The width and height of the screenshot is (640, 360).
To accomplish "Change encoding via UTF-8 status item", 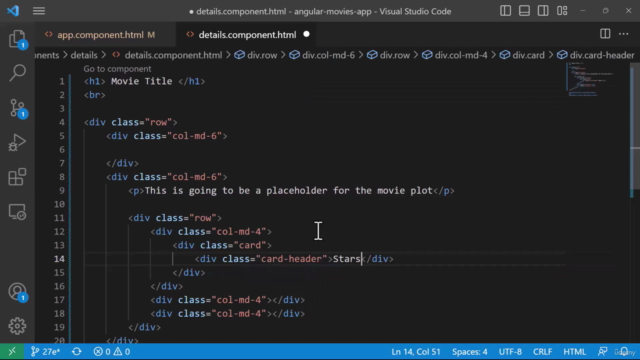I will (510, 351).
